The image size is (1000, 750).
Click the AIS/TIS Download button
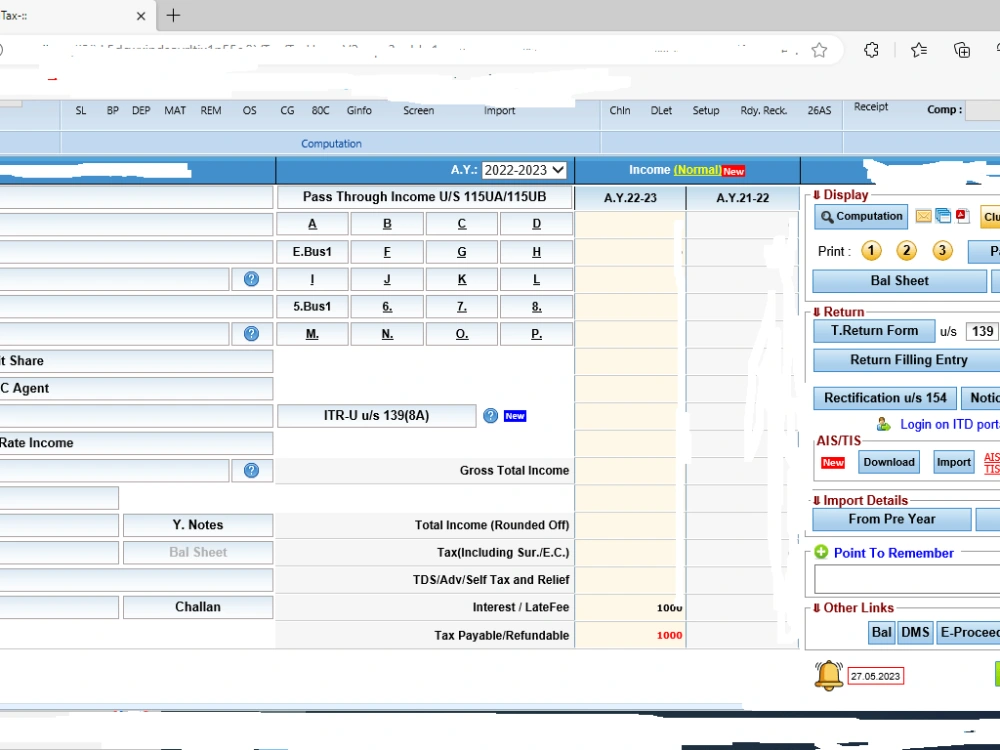[888, 462]
